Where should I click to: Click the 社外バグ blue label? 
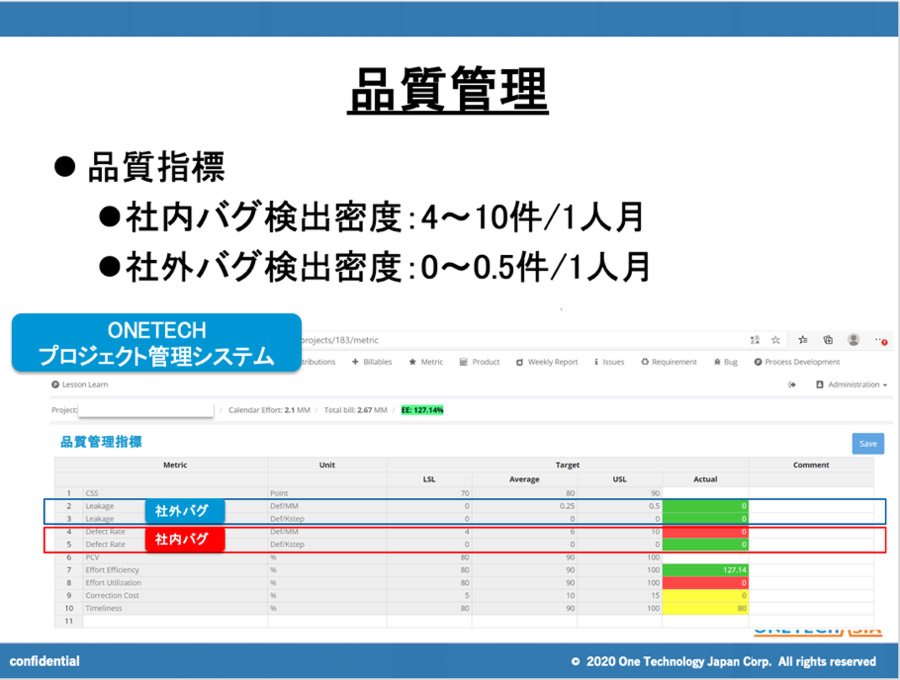[x=184, y=511]
